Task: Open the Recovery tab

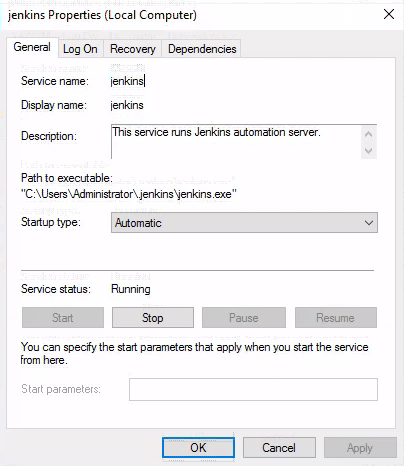Action: (133, 49)
